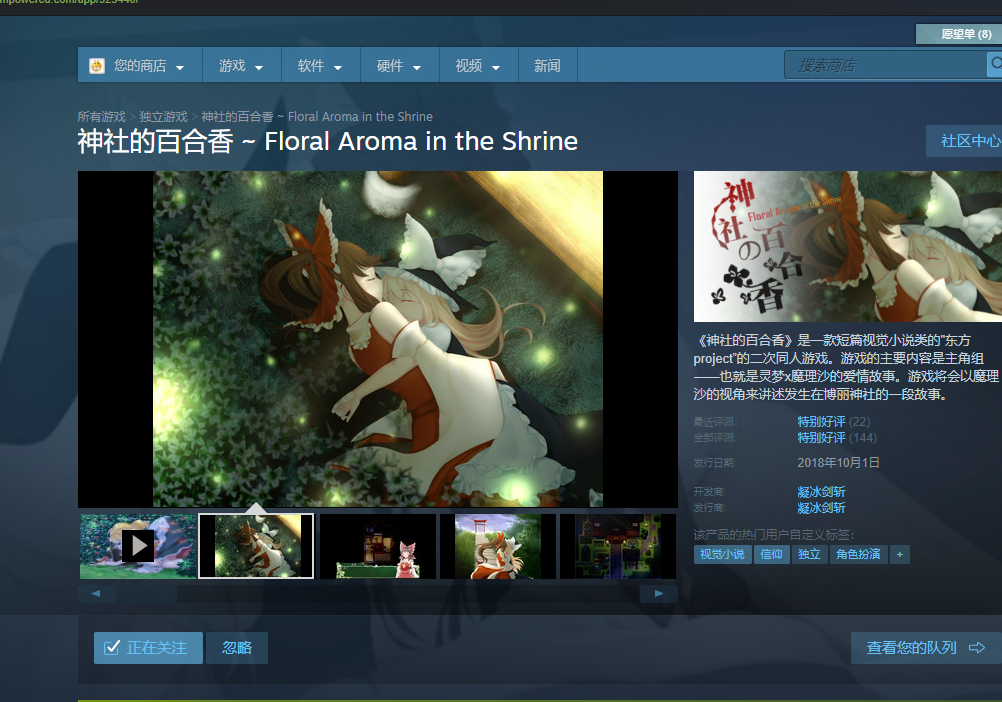Screen dimensions: 1002x702
Task: Play the trailer video thumbnail
Action: [x=138, y=546]
